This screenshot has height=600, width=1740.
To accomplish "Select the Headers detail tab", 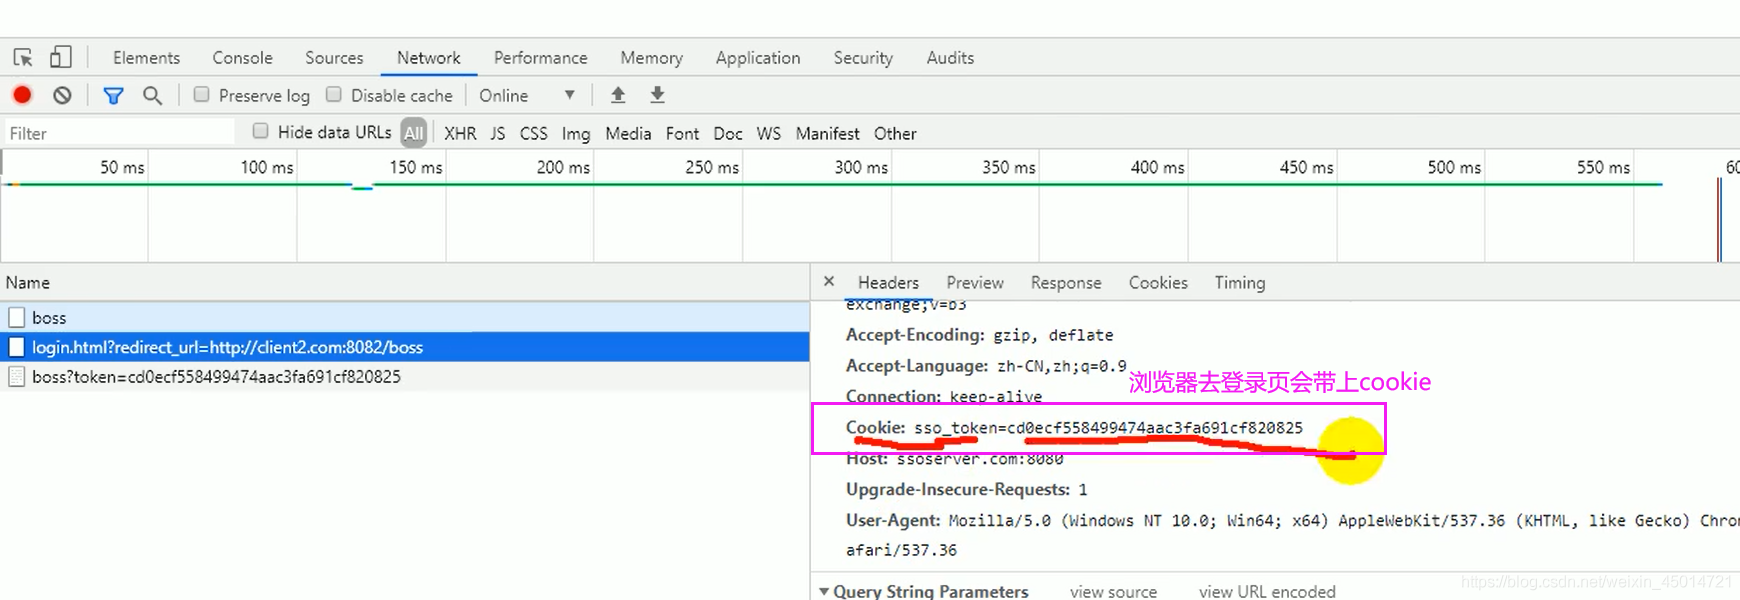I will click(888, 283).
